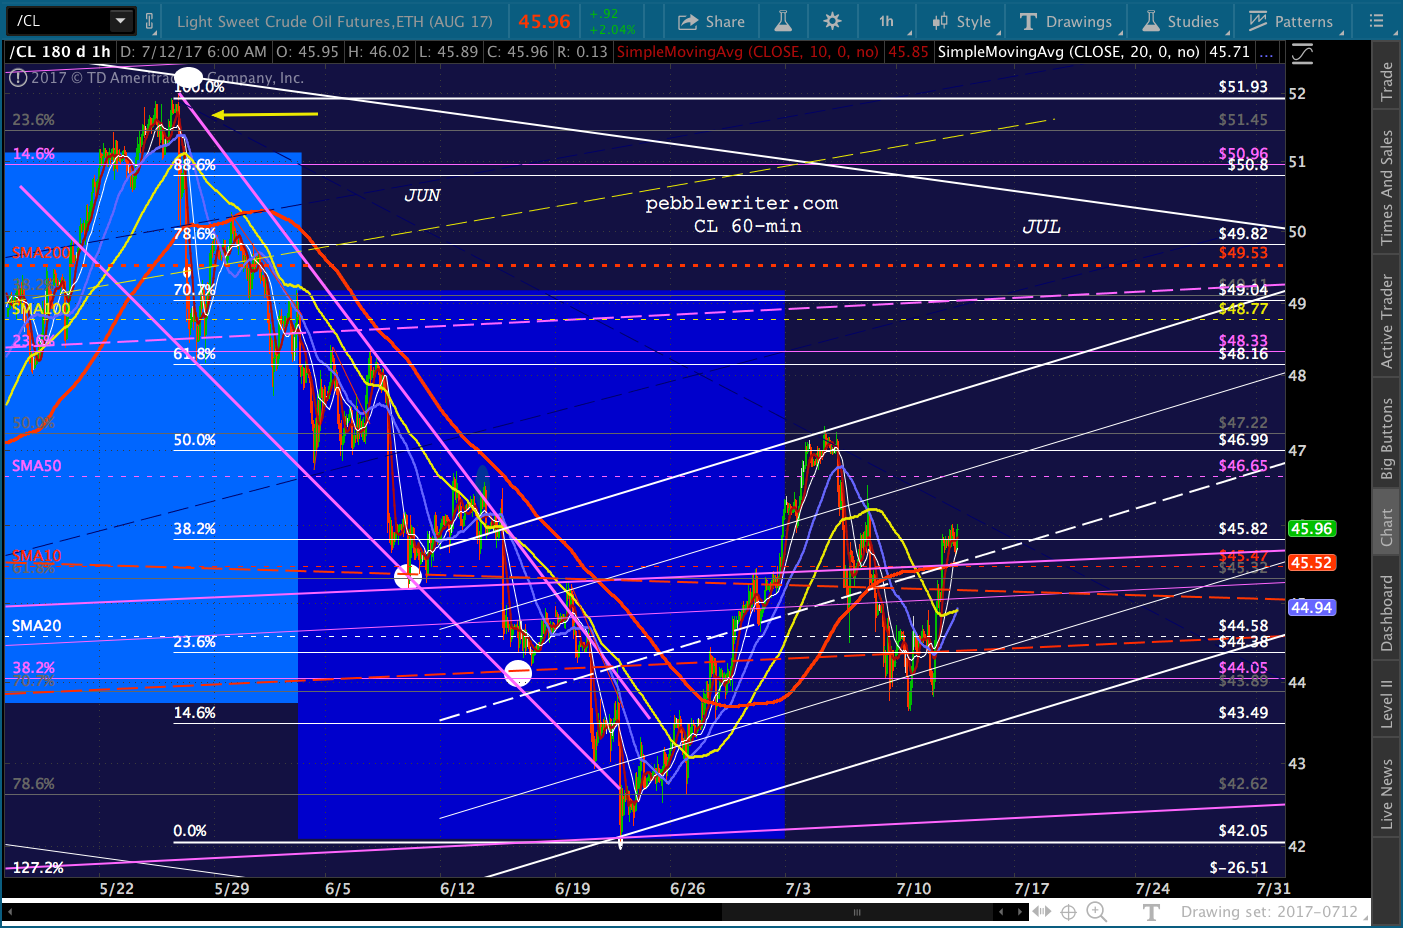Click the crosshair pan icon
The width and height of the screenshot is (1403, 928).
click(1068, 912)
